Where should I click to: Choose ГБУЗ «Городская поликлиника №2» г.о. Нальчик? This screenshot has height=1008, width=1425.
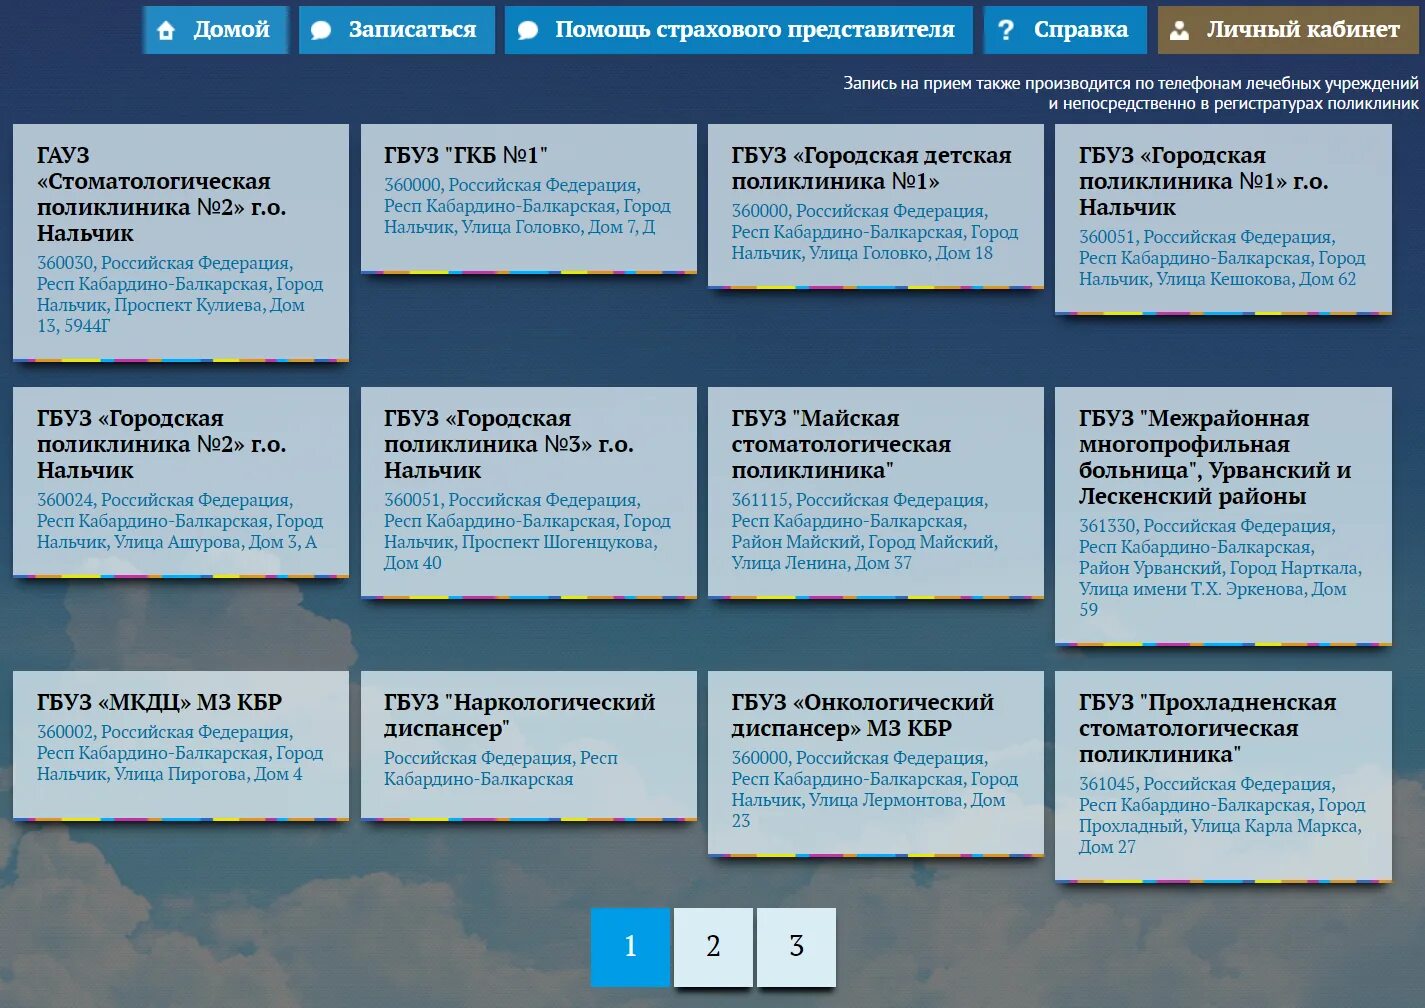(181, 482)
